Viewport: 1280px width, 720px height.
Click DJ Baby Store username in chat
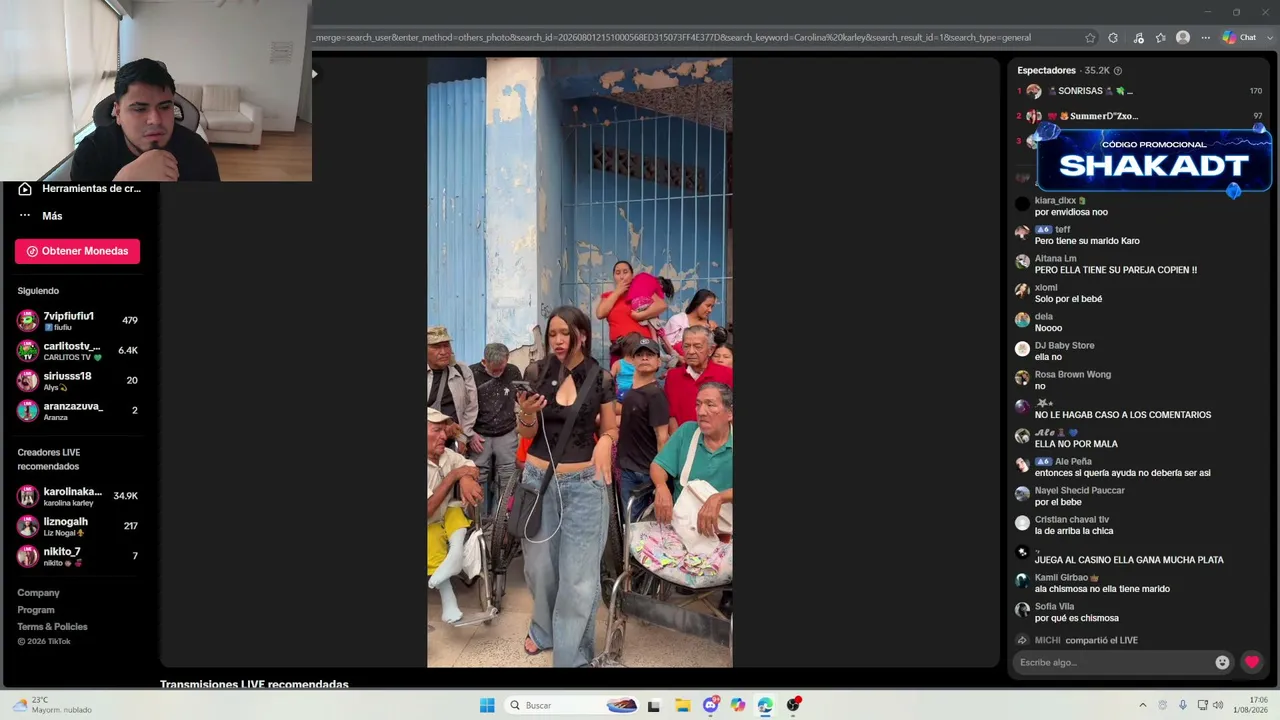pyautogui.click(x=1064, y=346)
